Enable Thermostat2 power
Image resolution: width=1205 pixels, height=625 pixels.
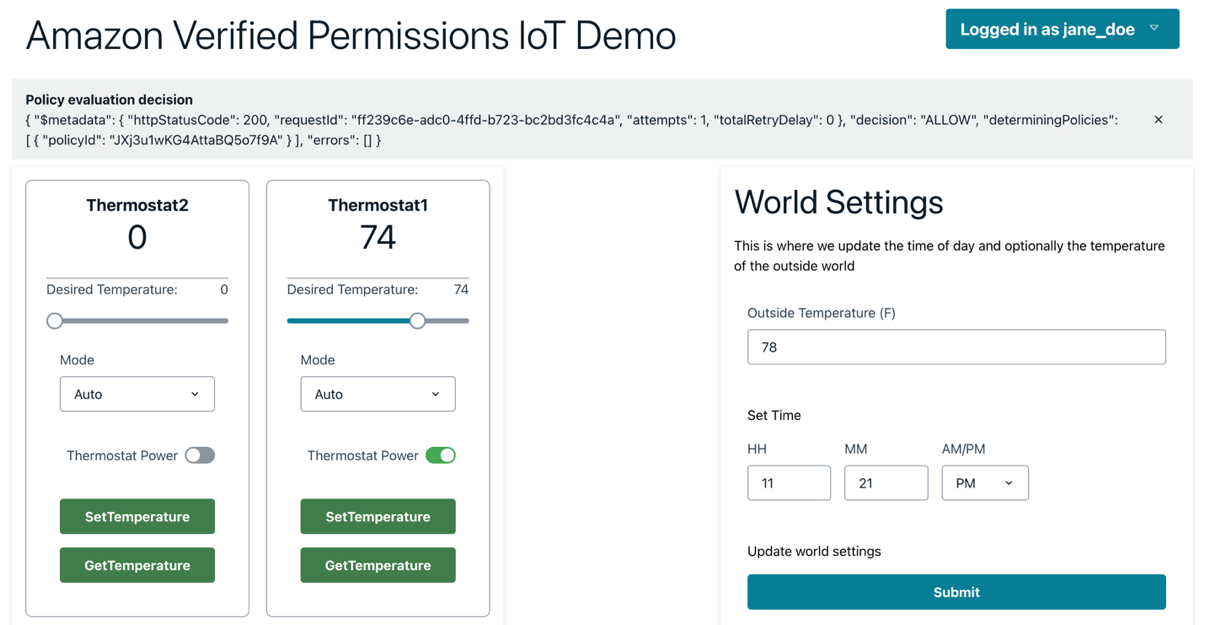[199, 455]
